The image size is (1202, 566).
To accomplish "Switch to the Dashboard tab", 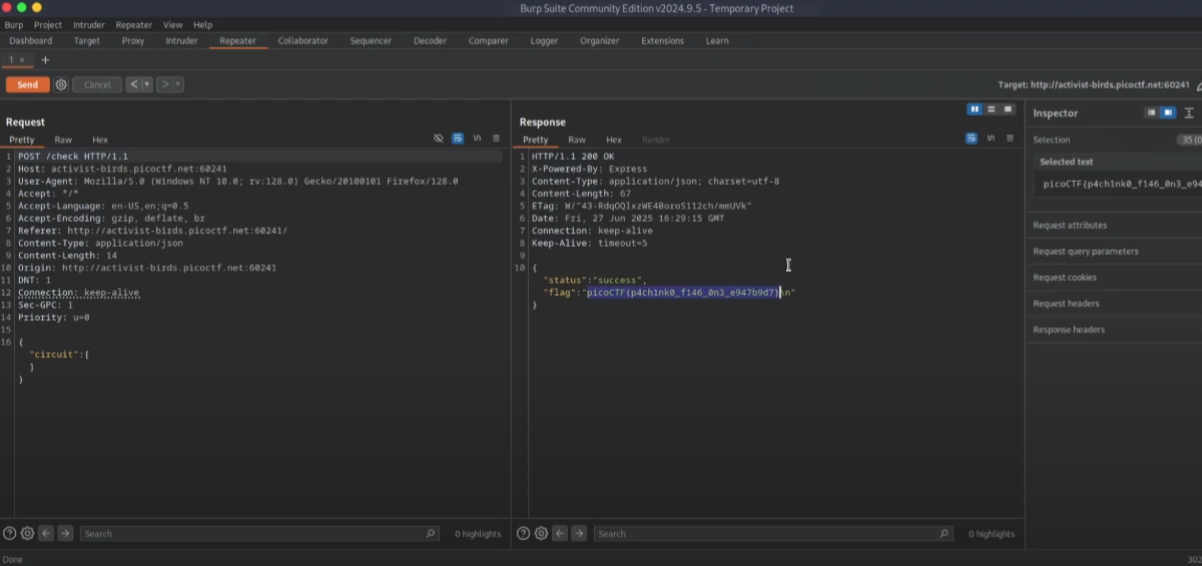I will (x=31, y=41).
